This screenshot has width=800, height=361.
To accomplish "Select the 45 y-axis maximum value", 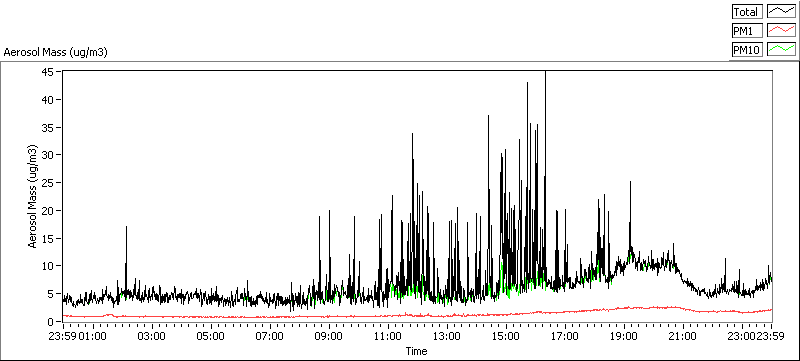I will click(48, 72).
